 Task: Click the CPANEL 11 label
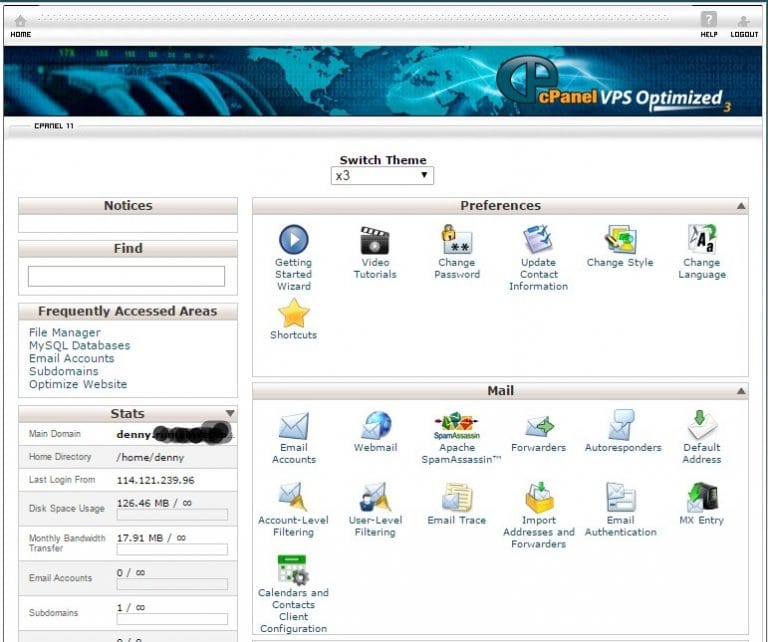pos(54,126)
